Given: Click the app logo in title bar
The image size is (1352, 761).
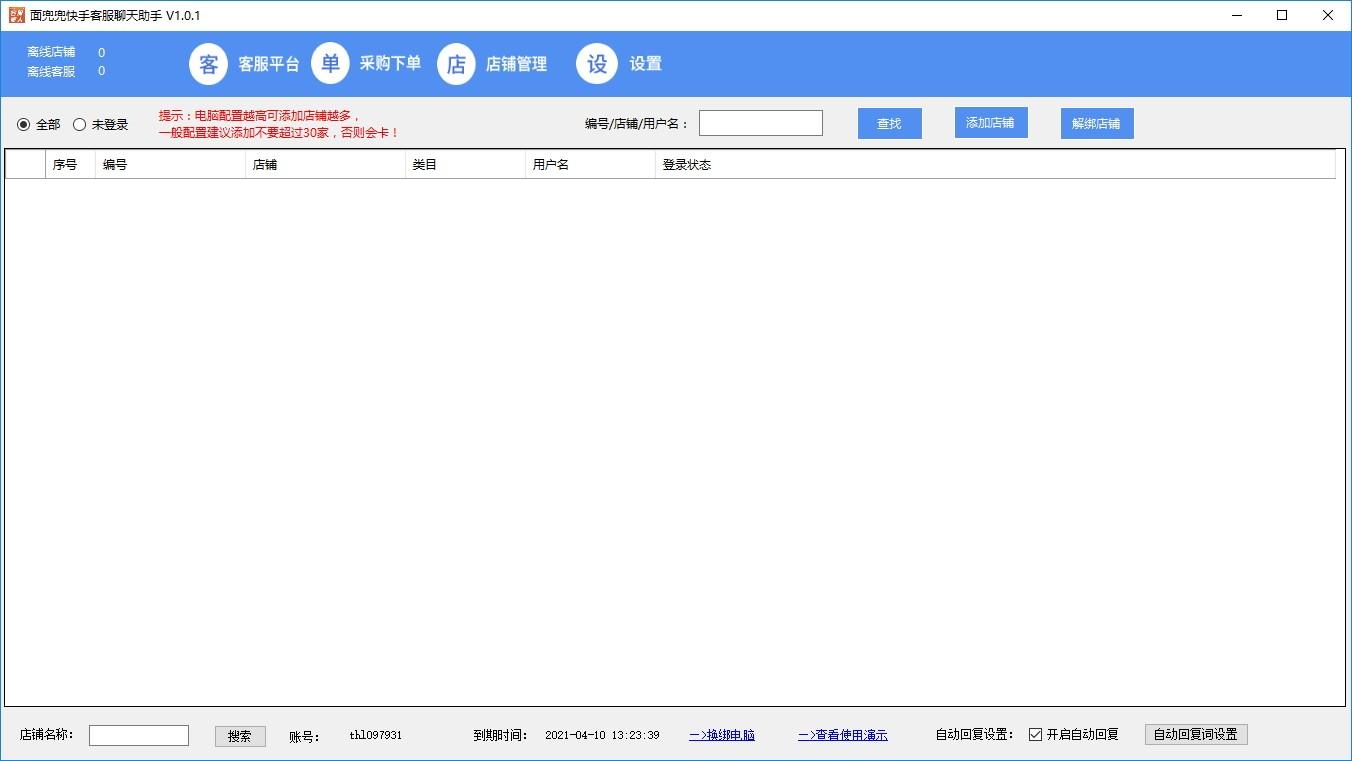Looking at the screenshot, I should (x=16, y=15).
